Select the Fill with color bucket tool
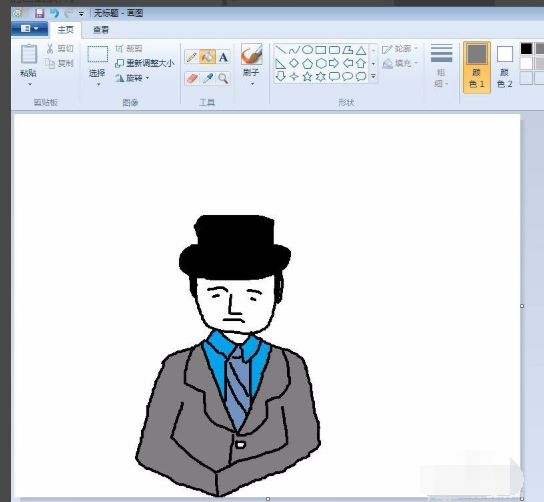The width and height of the screenshot is (544, 502). (207, 57)
